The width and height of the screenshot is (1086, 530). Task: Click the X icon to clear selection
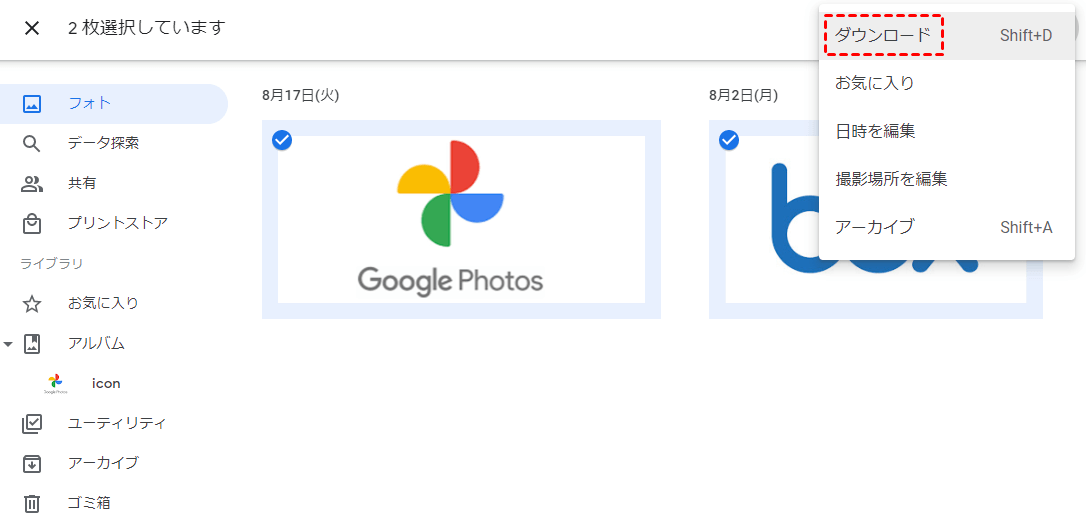point(32,28)
